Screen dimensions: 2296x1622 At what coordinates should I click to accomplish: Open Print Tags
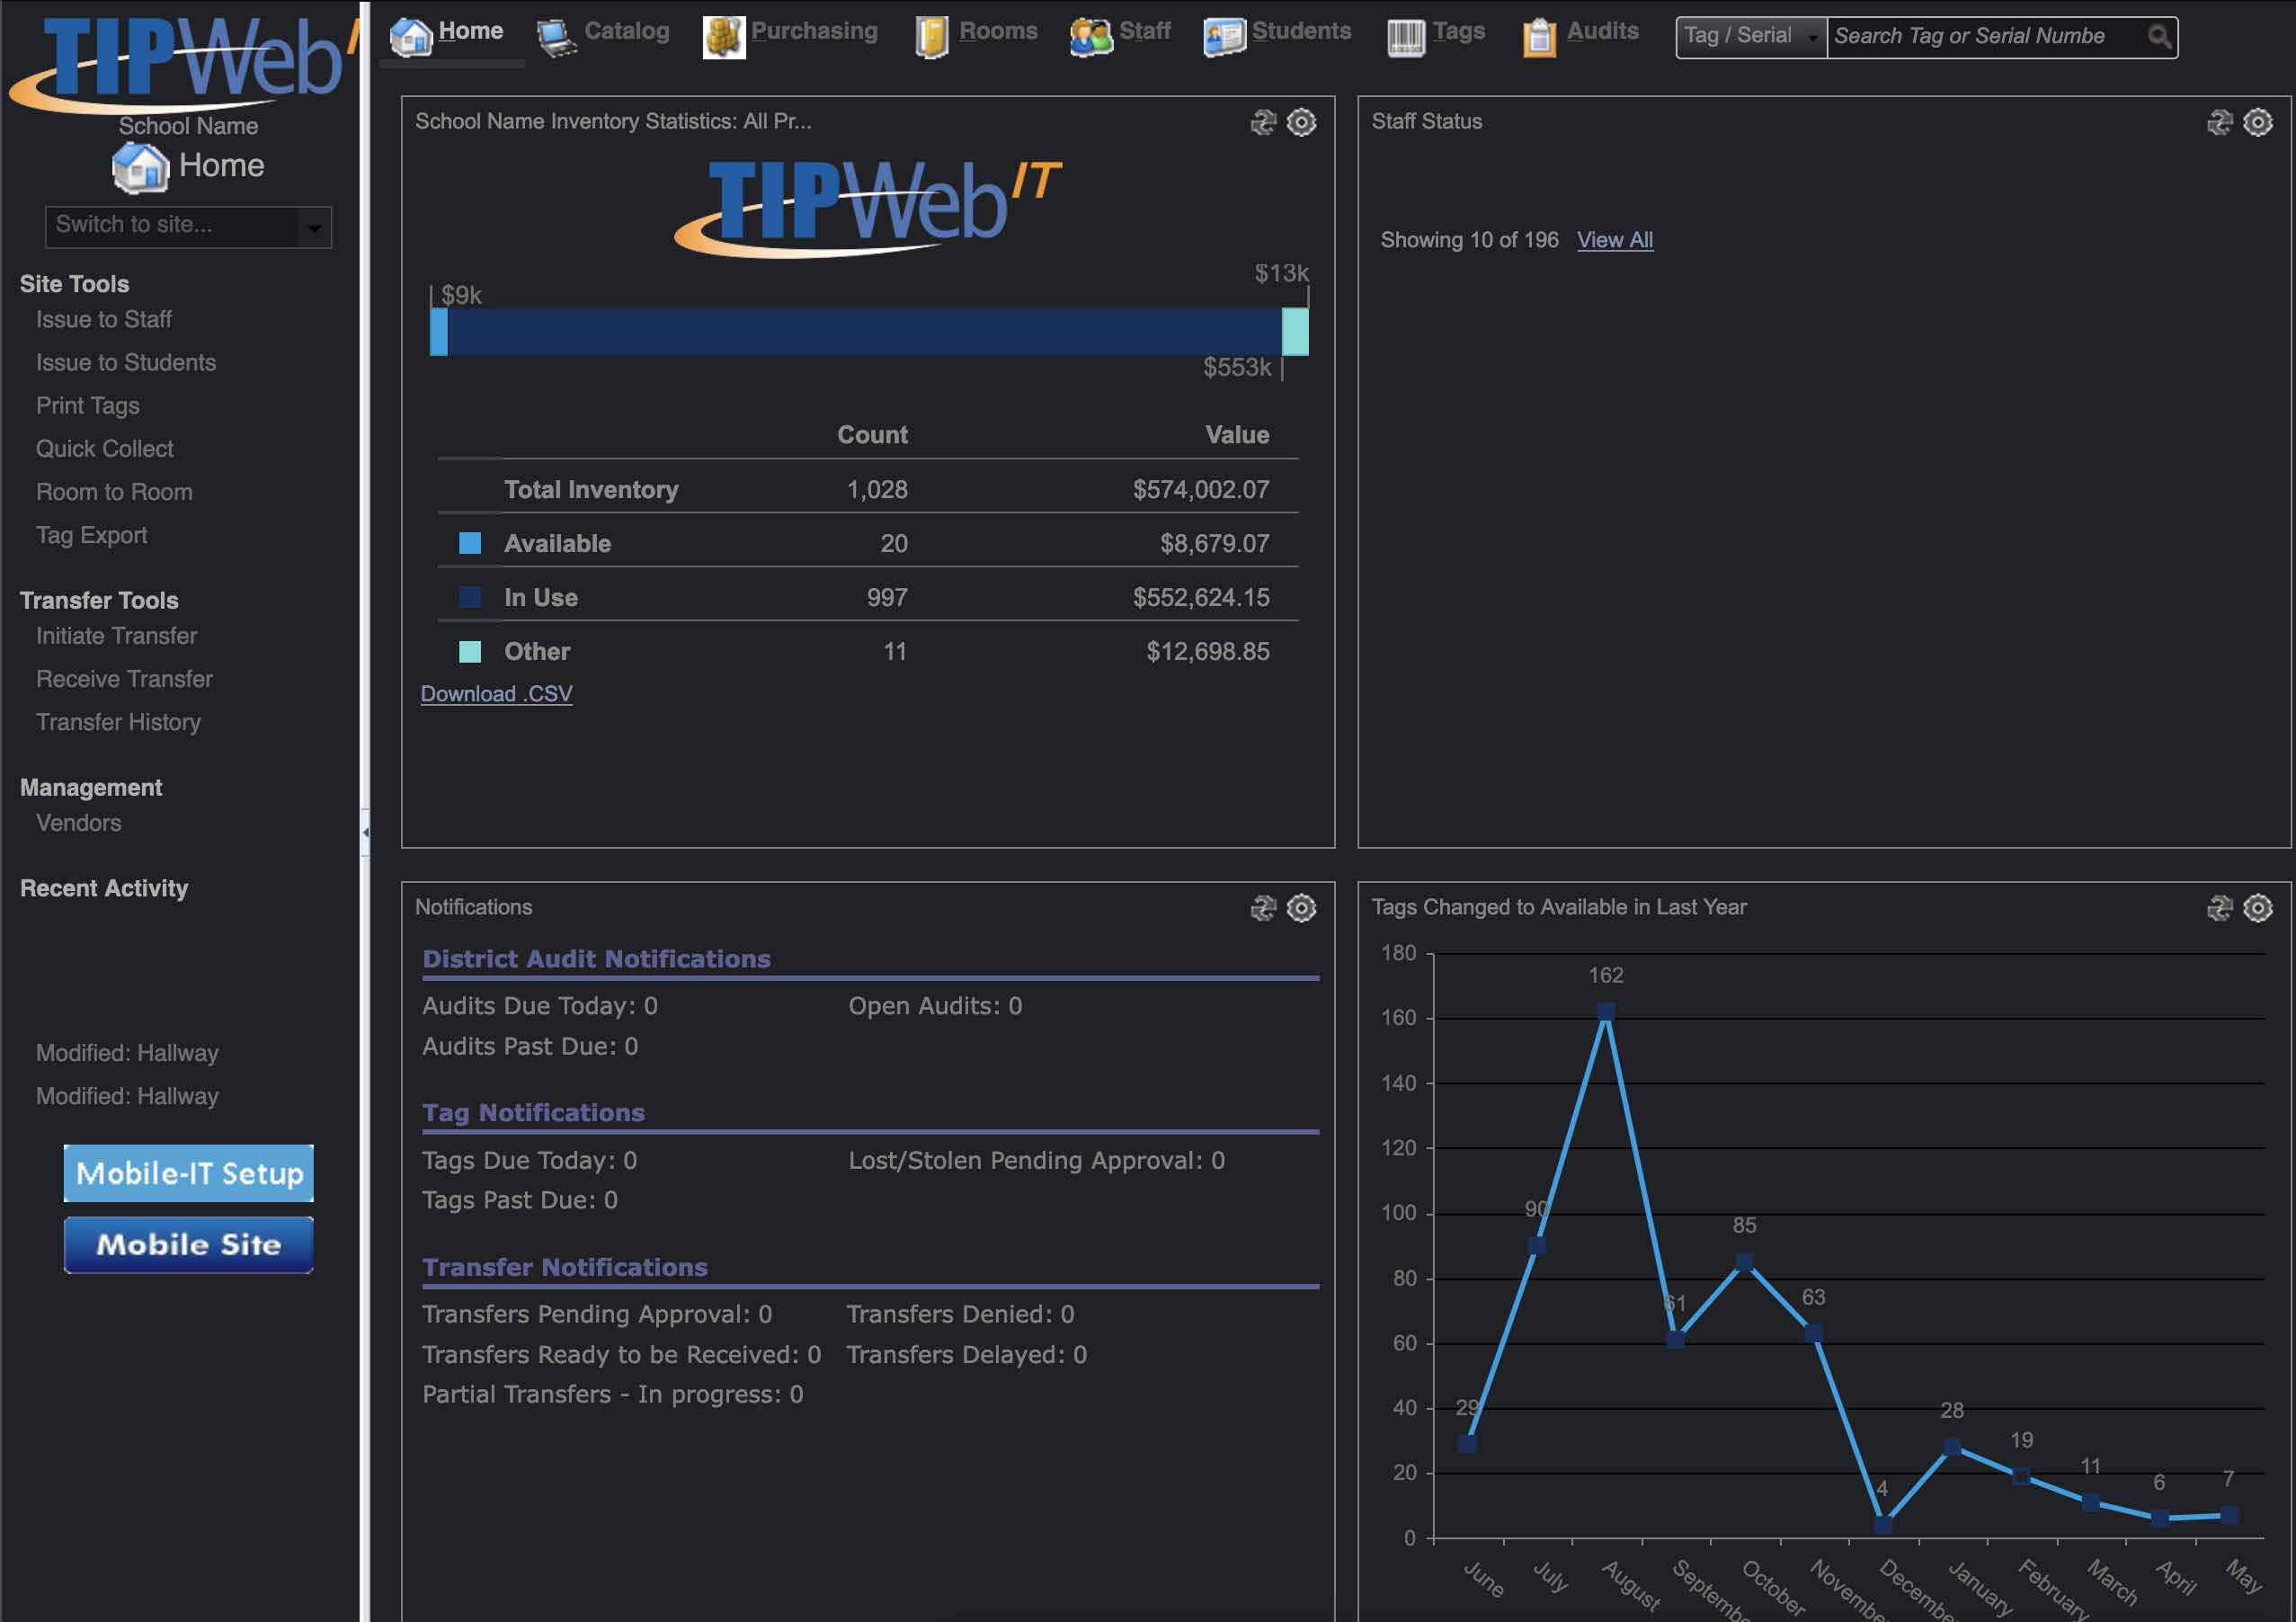(x=88, y=406)
